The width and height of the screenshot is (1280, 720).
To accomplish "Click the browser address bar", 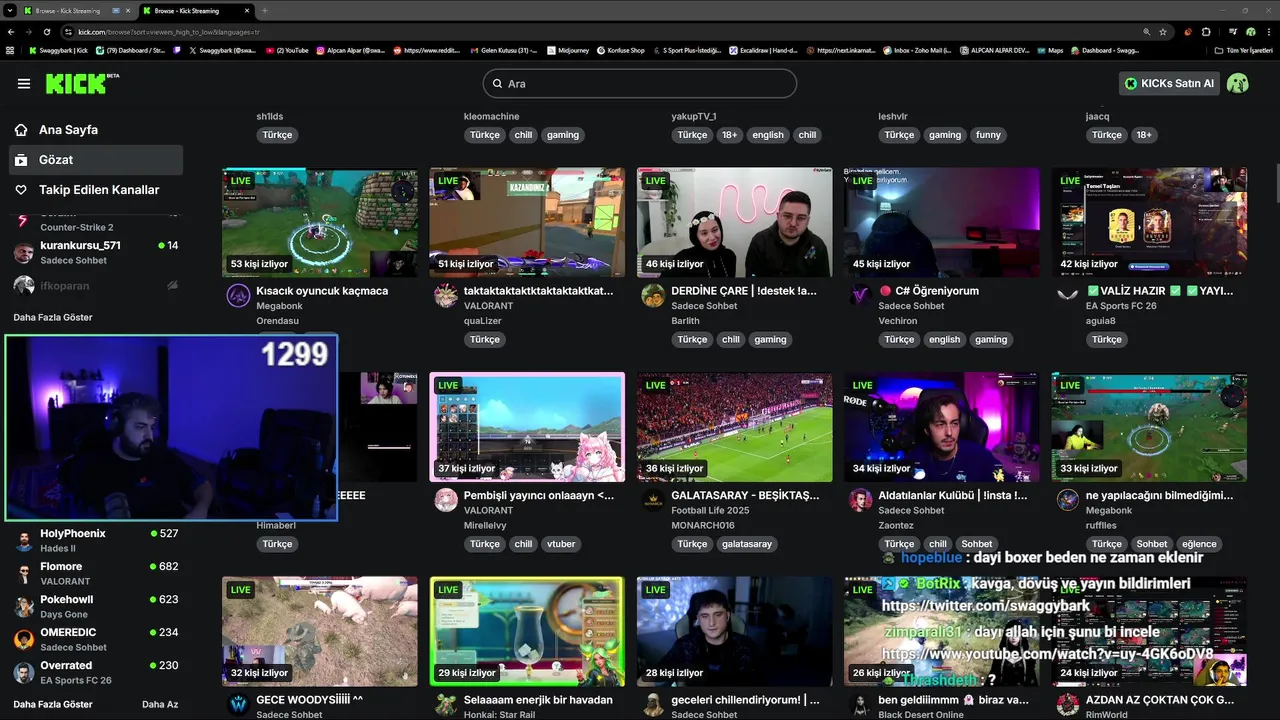I will pyautogui.click(x=600, y=32).
